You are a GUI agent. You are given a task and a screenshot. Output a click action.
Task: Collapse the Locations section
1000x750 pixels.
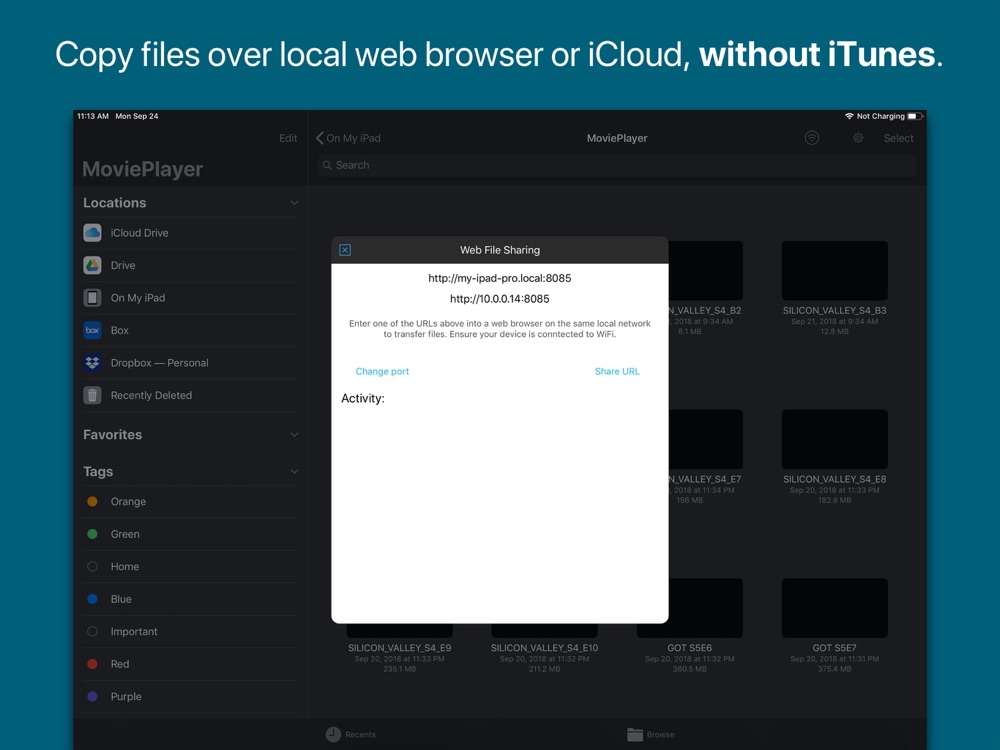click(294, 203)
